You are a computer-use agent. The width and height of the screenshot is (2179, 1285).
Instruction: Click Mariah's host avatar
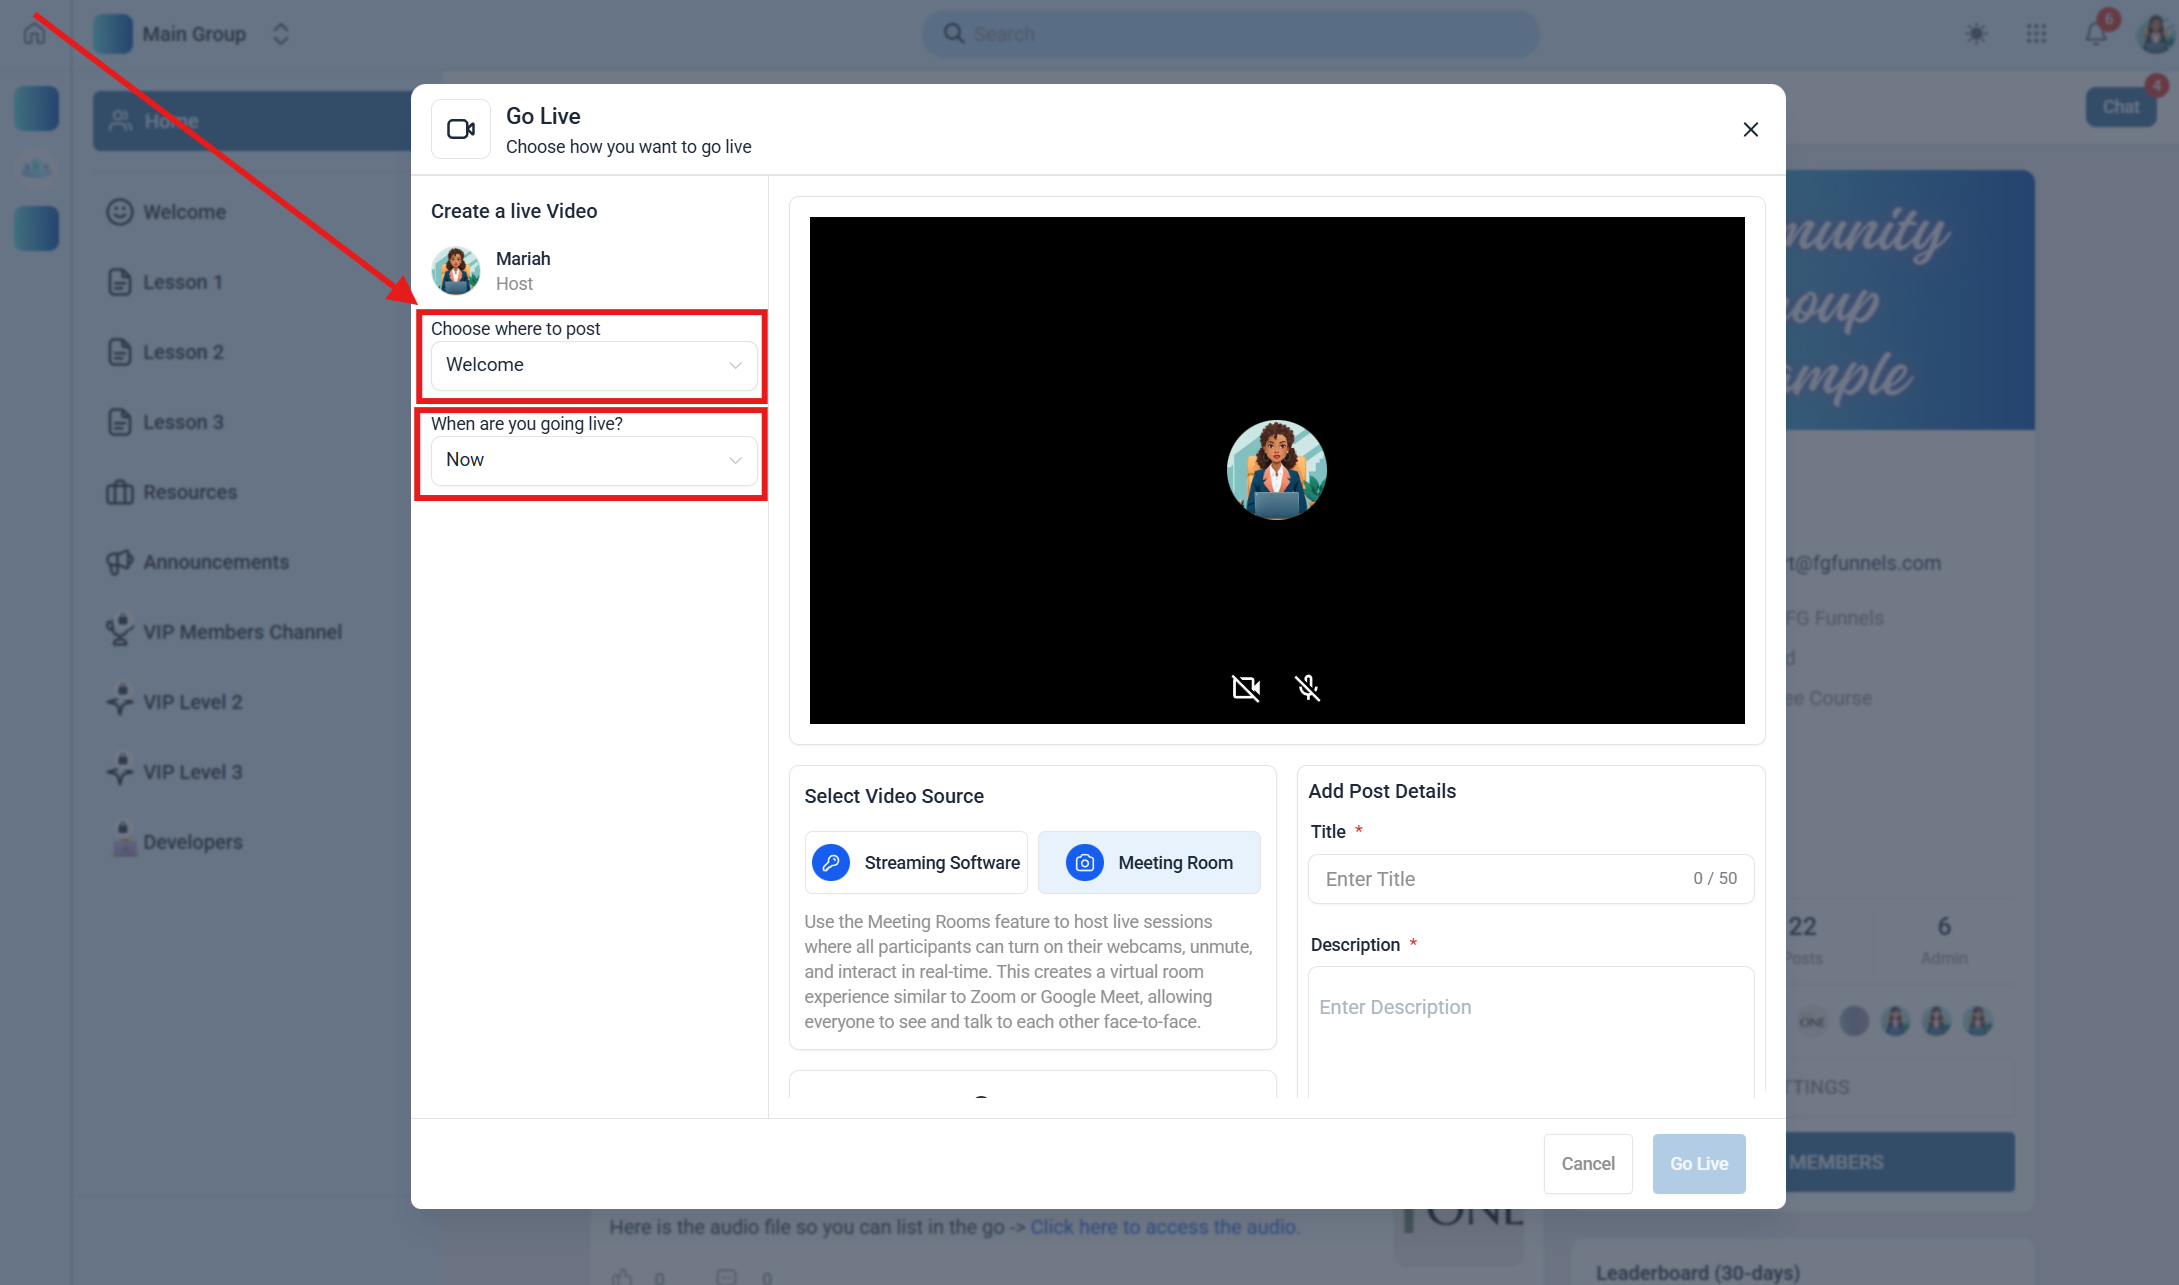tap(456, 271)
